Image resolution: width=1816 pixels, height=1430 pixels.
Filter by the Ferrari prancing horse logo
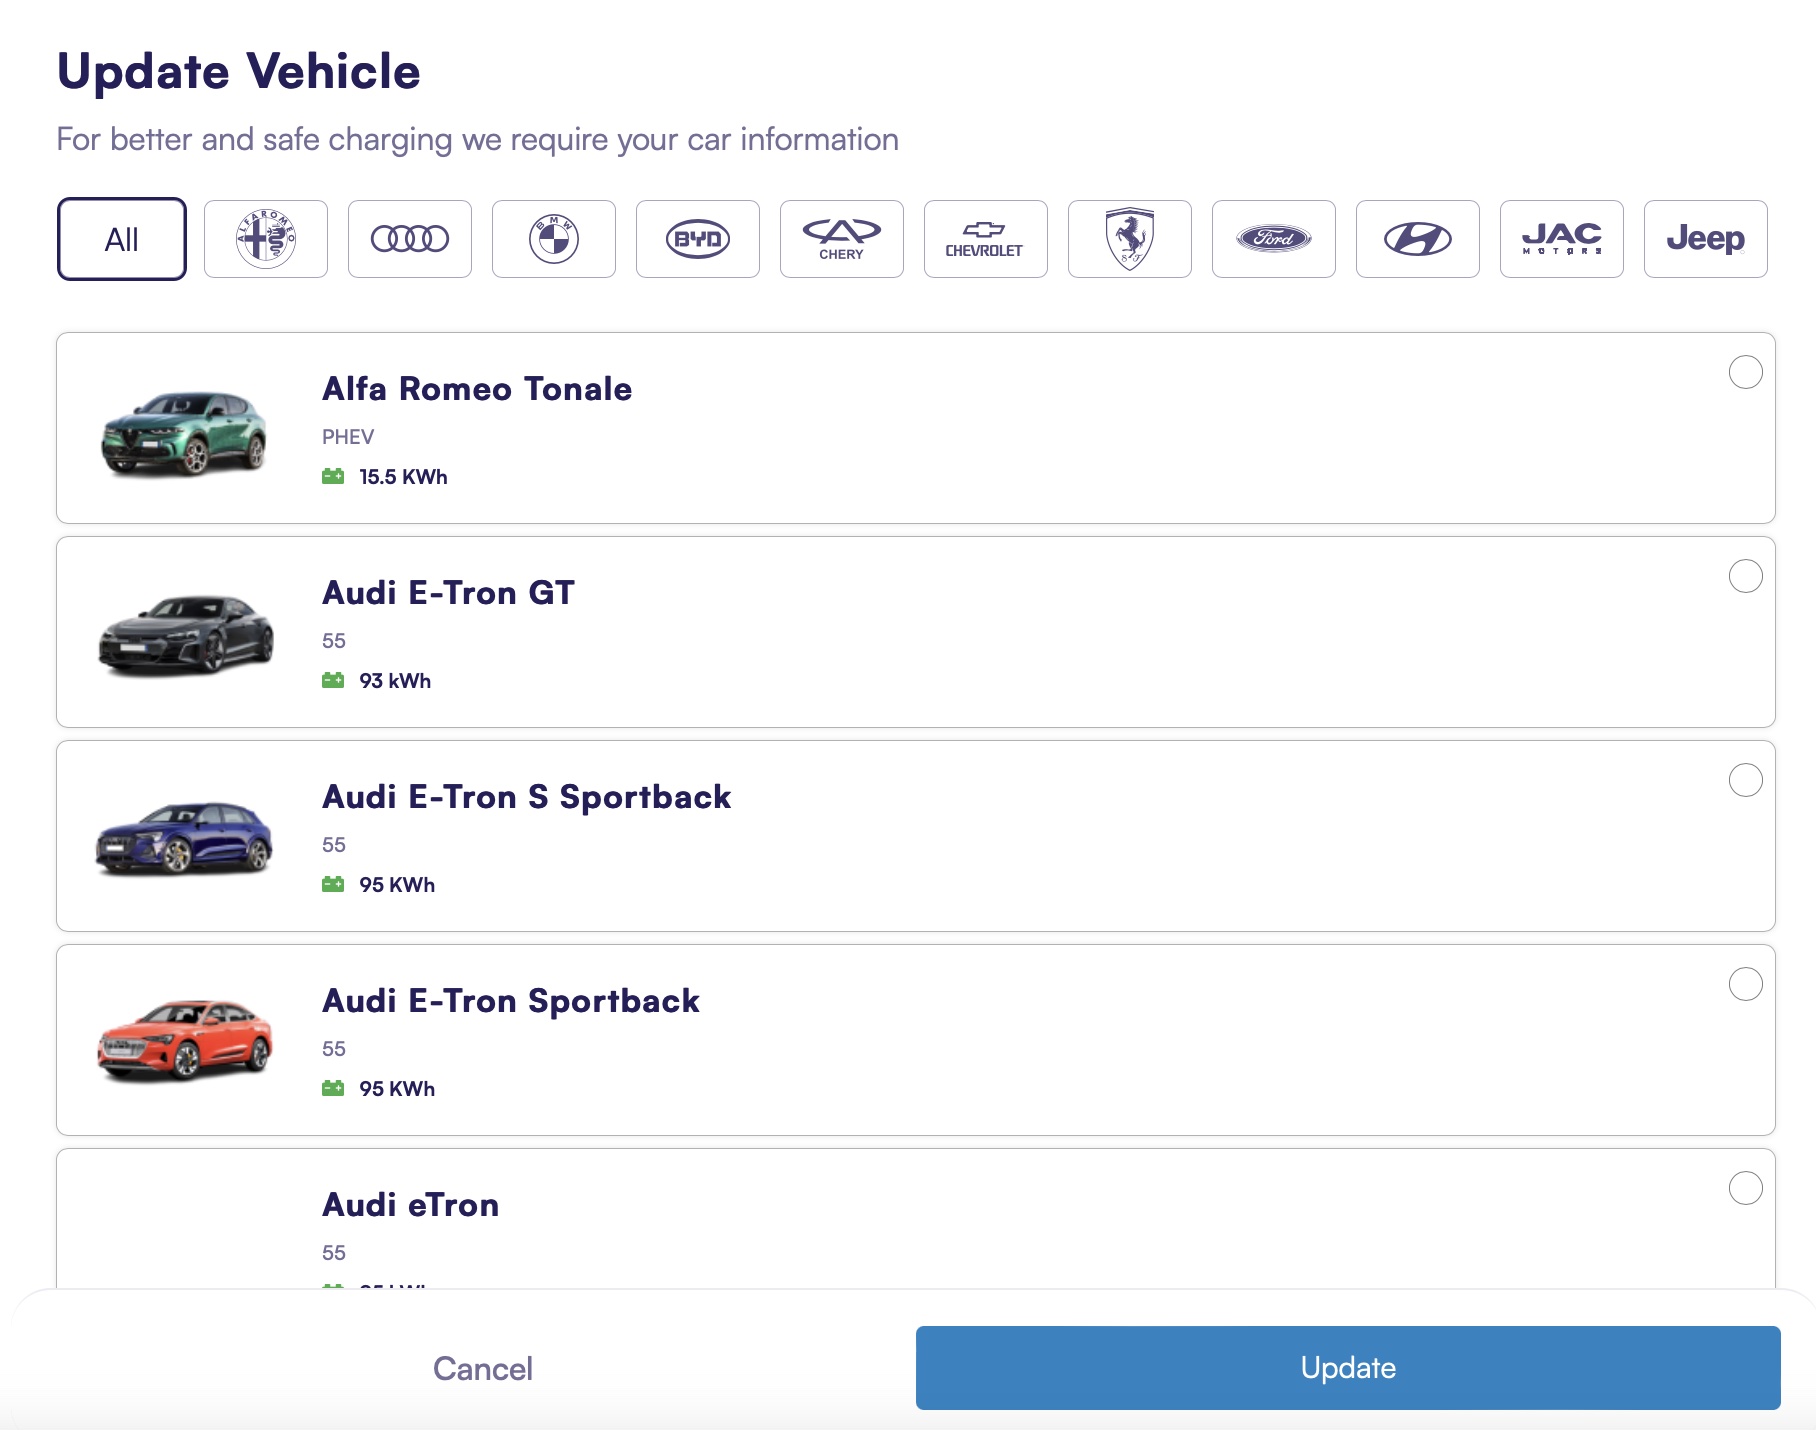click(x=1129, y=239)
